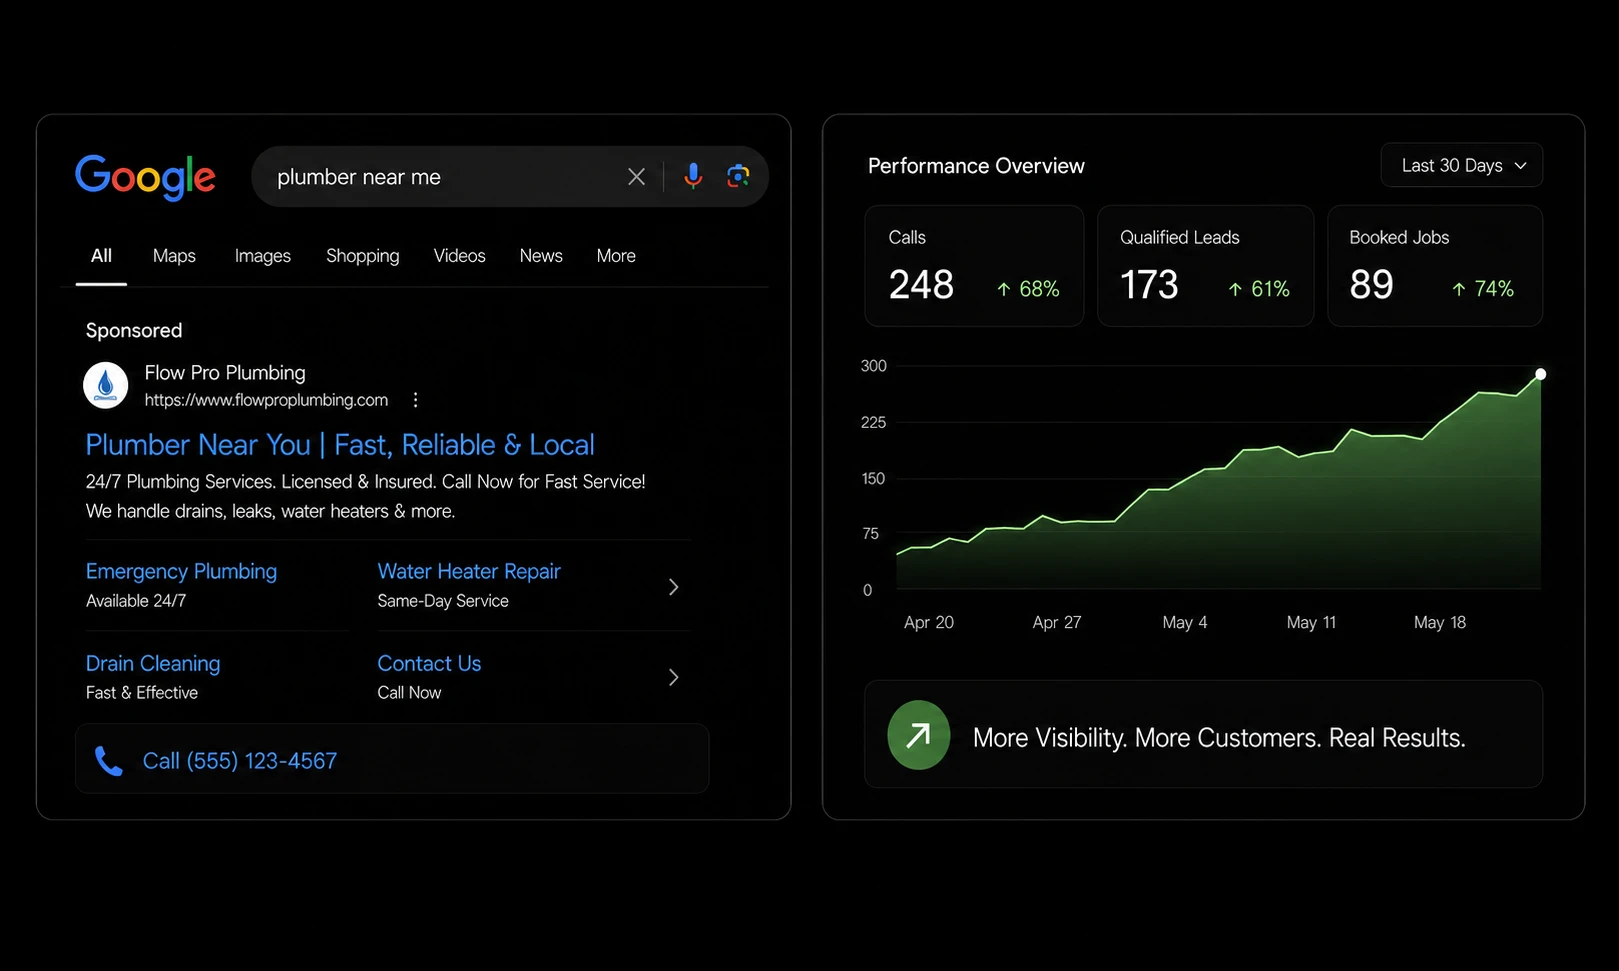Image resolution: width=1619 pixels, height=971 pixels.
Task: Click the 'Available 24/7' subtitle
Action: [136, 601]
